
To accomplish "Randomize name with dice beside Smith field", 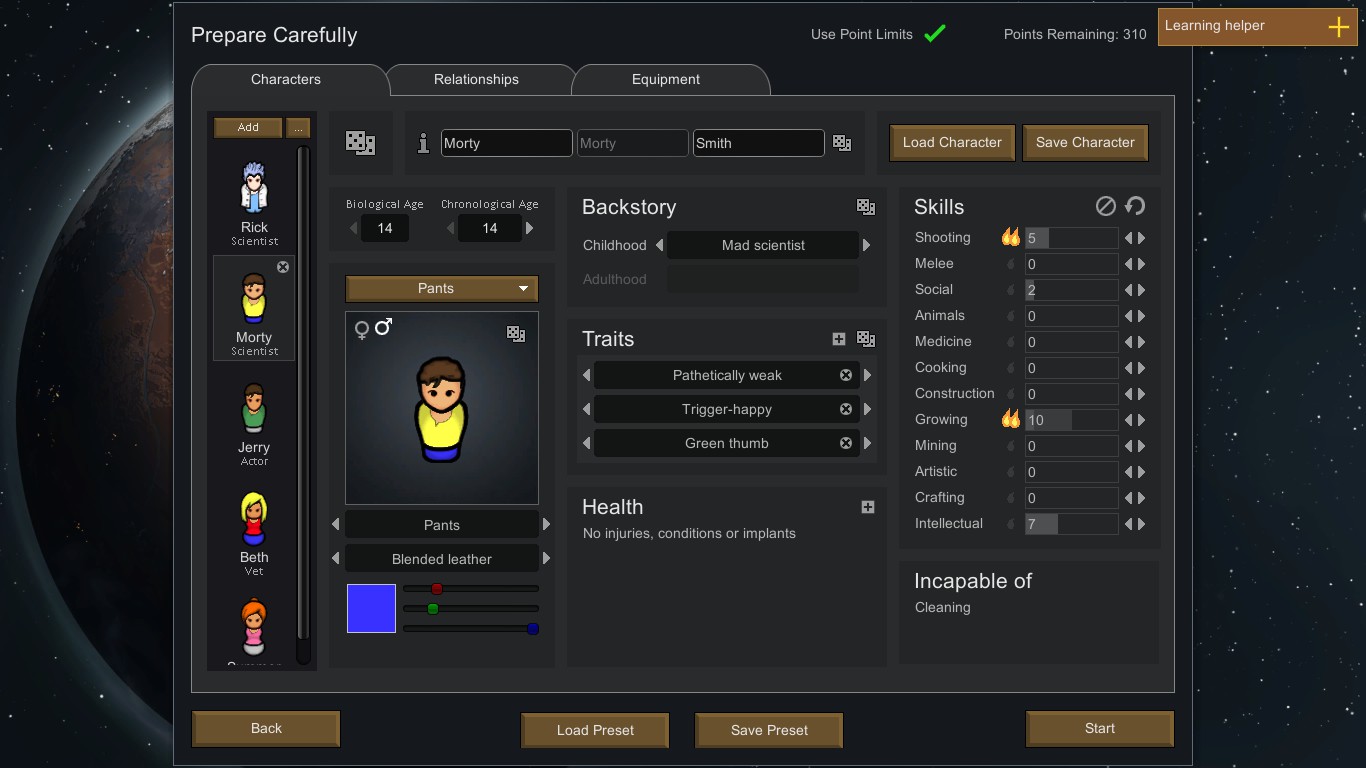I will coord(842,143).
